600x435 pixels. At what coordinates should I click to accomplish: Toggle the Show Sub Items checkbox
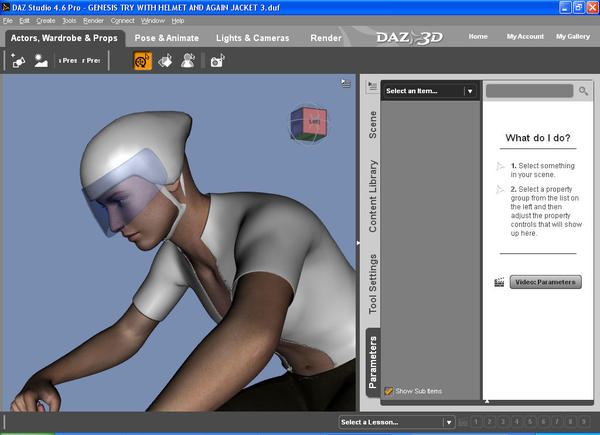[389, 391]
